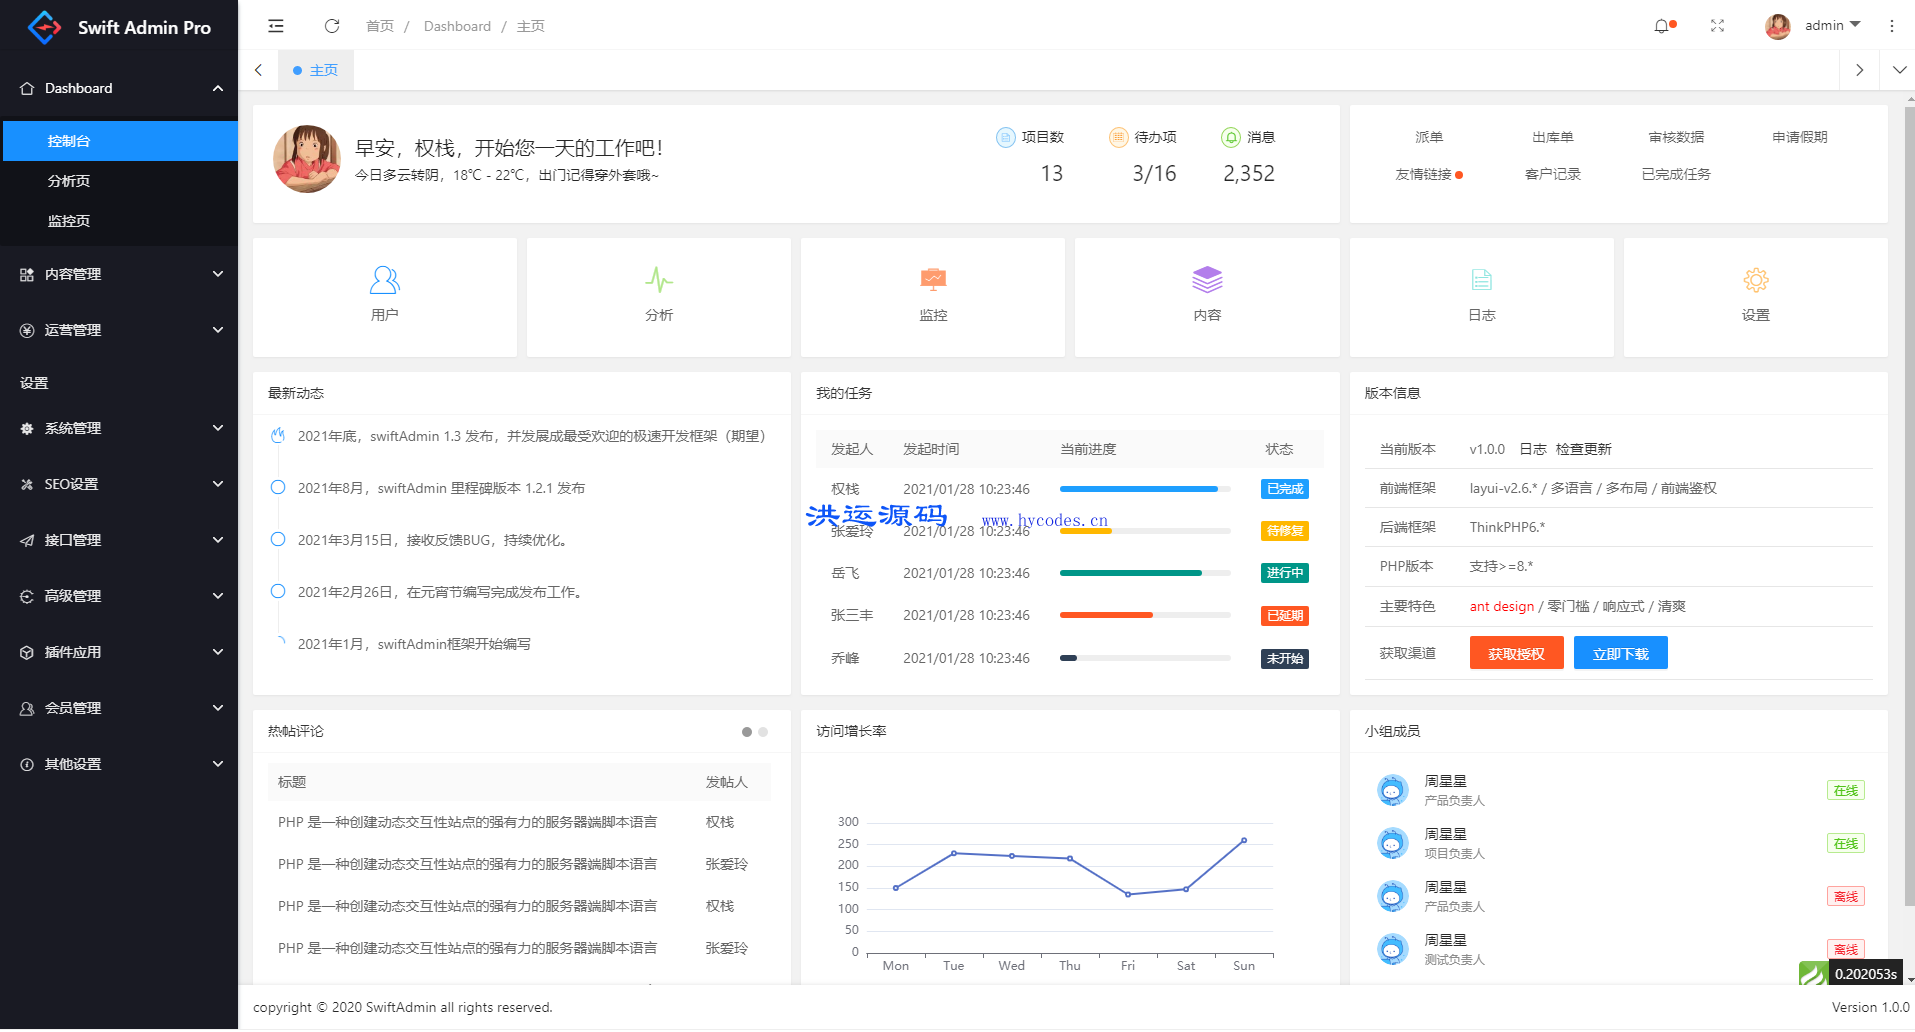
Task: Click the 其他设置 sidebar icon
Action: [x=27, y=764]
